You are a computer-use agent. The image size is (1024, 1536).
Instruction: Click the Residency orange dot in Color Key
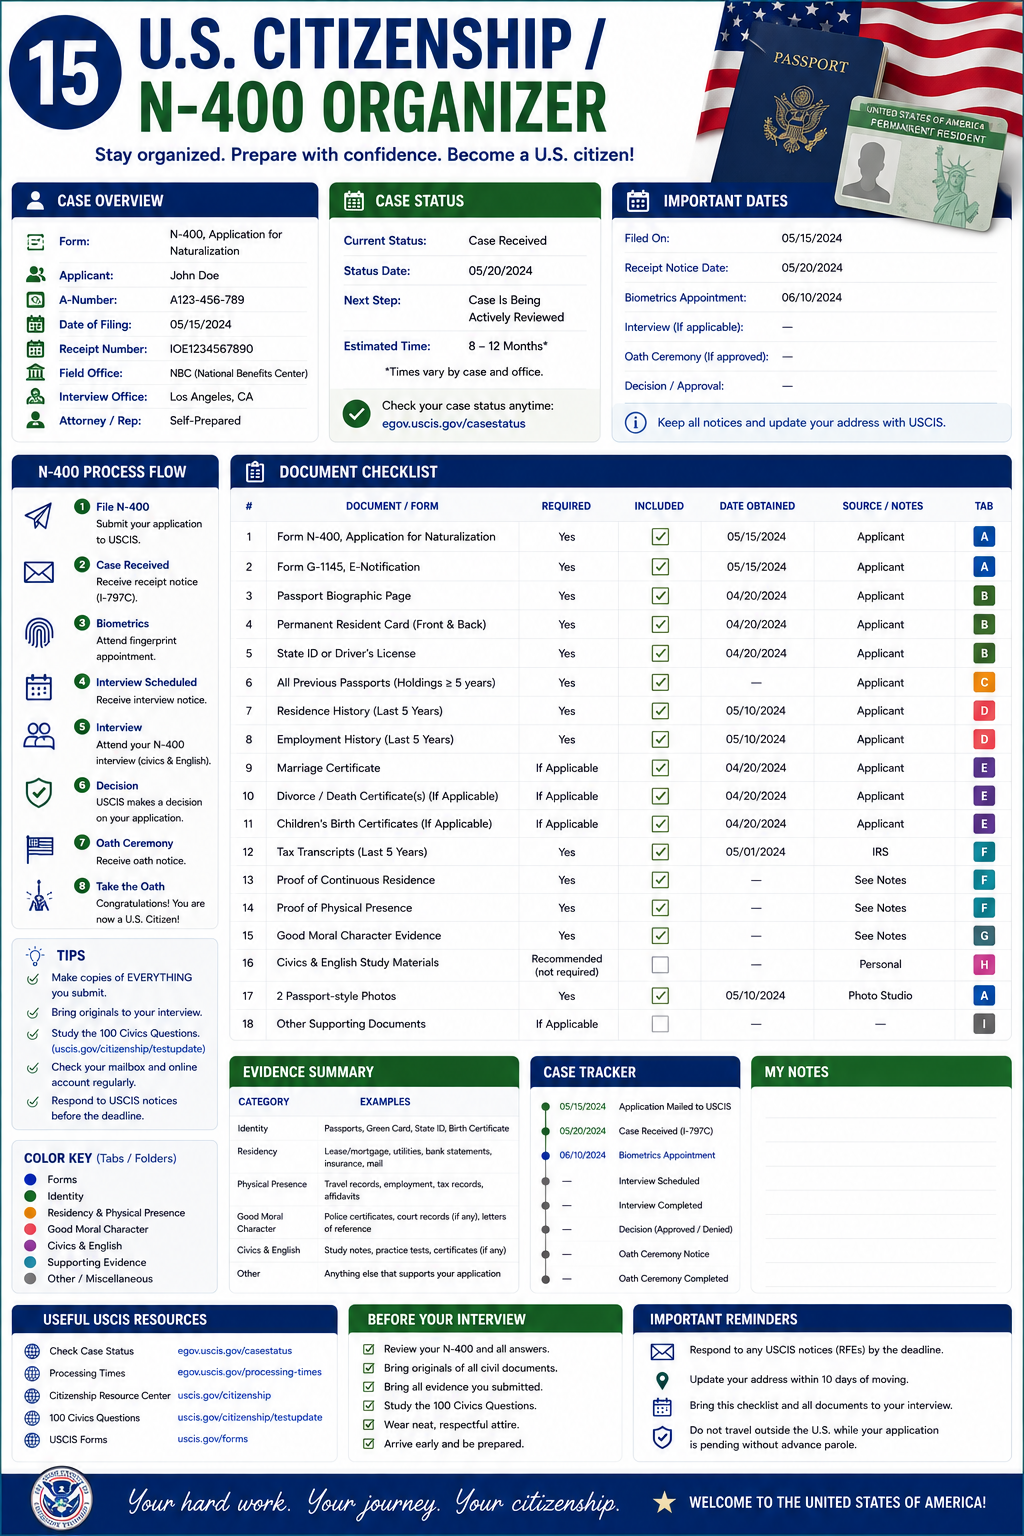point(30,1213)
